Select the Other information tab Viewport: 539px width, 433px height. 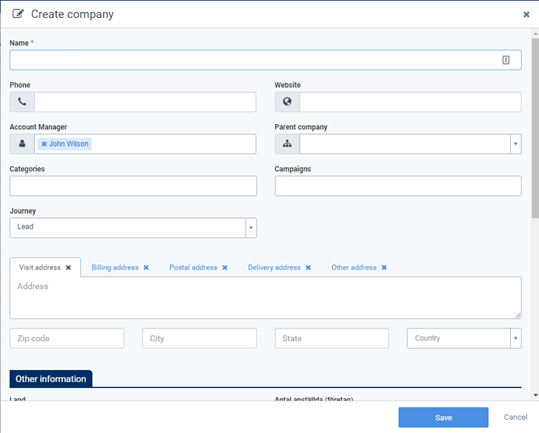click(x=51, y=379)
